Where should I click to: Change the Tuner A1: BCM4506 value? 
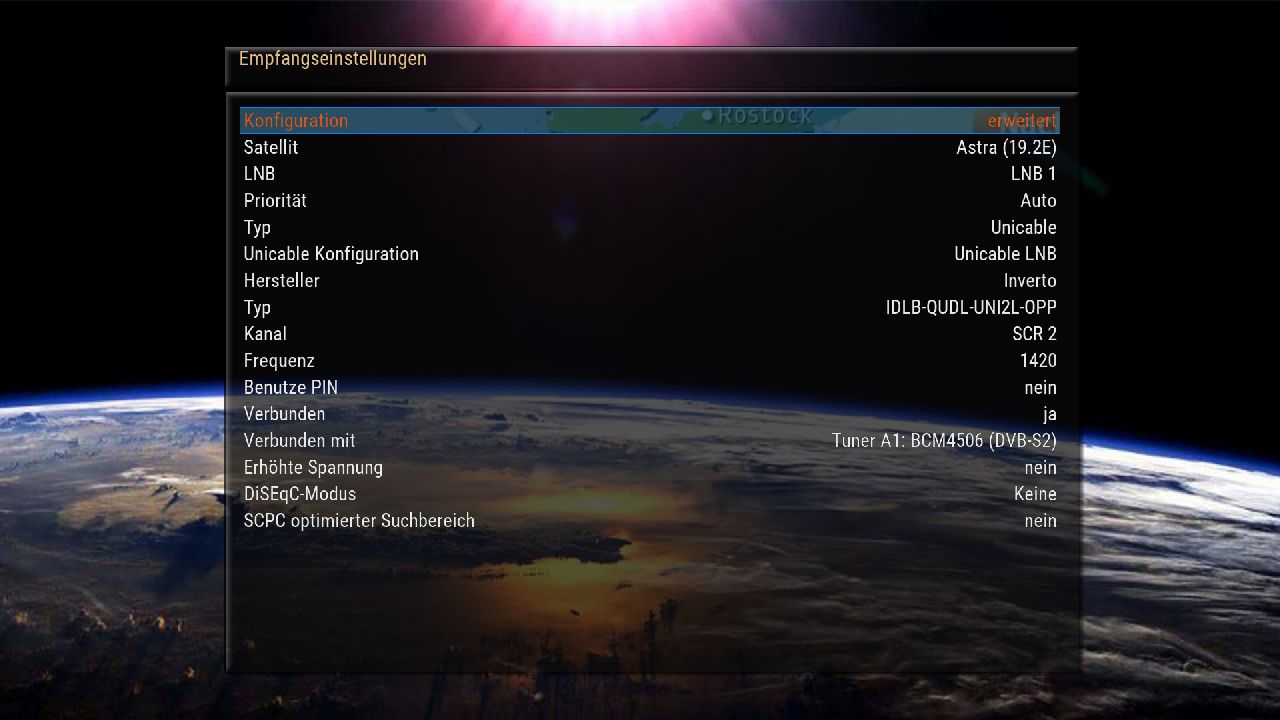pos(943,441)
